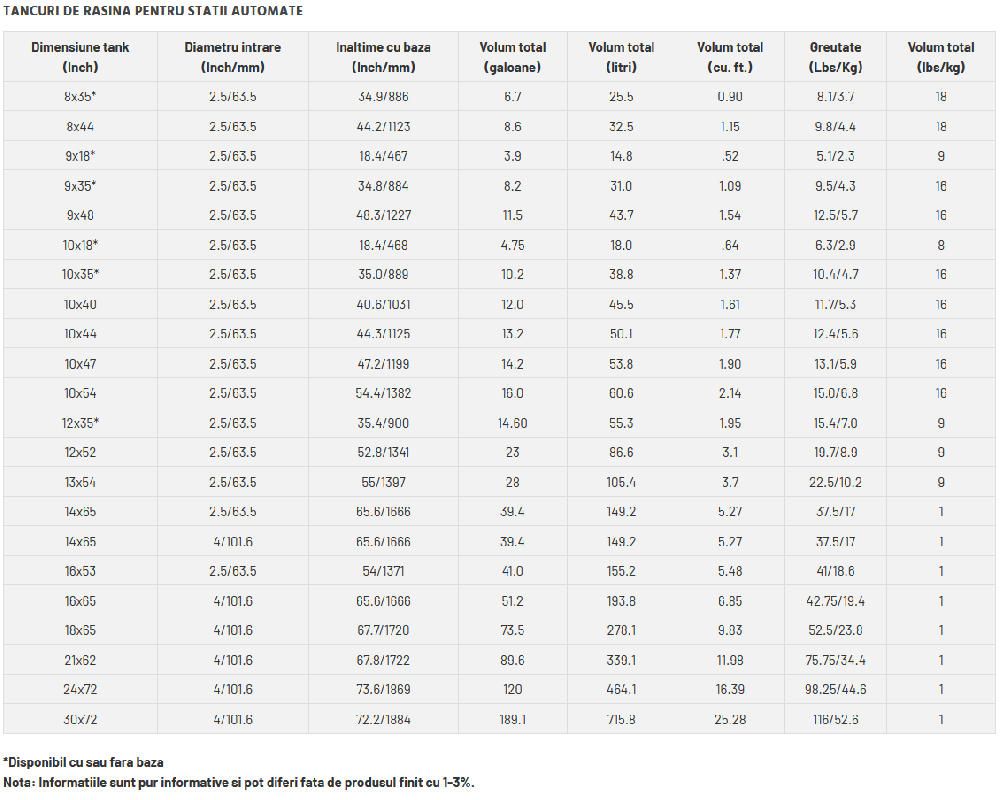Click the 30x72 tank row label
1000x800 pixels.
[80, 719]
